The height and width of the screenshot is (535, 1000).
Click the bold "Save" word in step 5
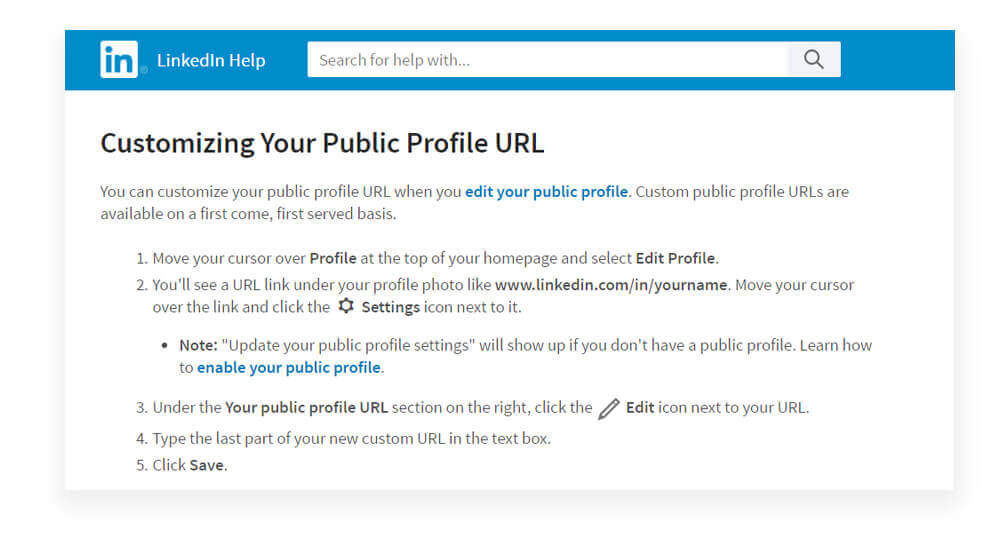pyautogui.click(x=207, y=465)
